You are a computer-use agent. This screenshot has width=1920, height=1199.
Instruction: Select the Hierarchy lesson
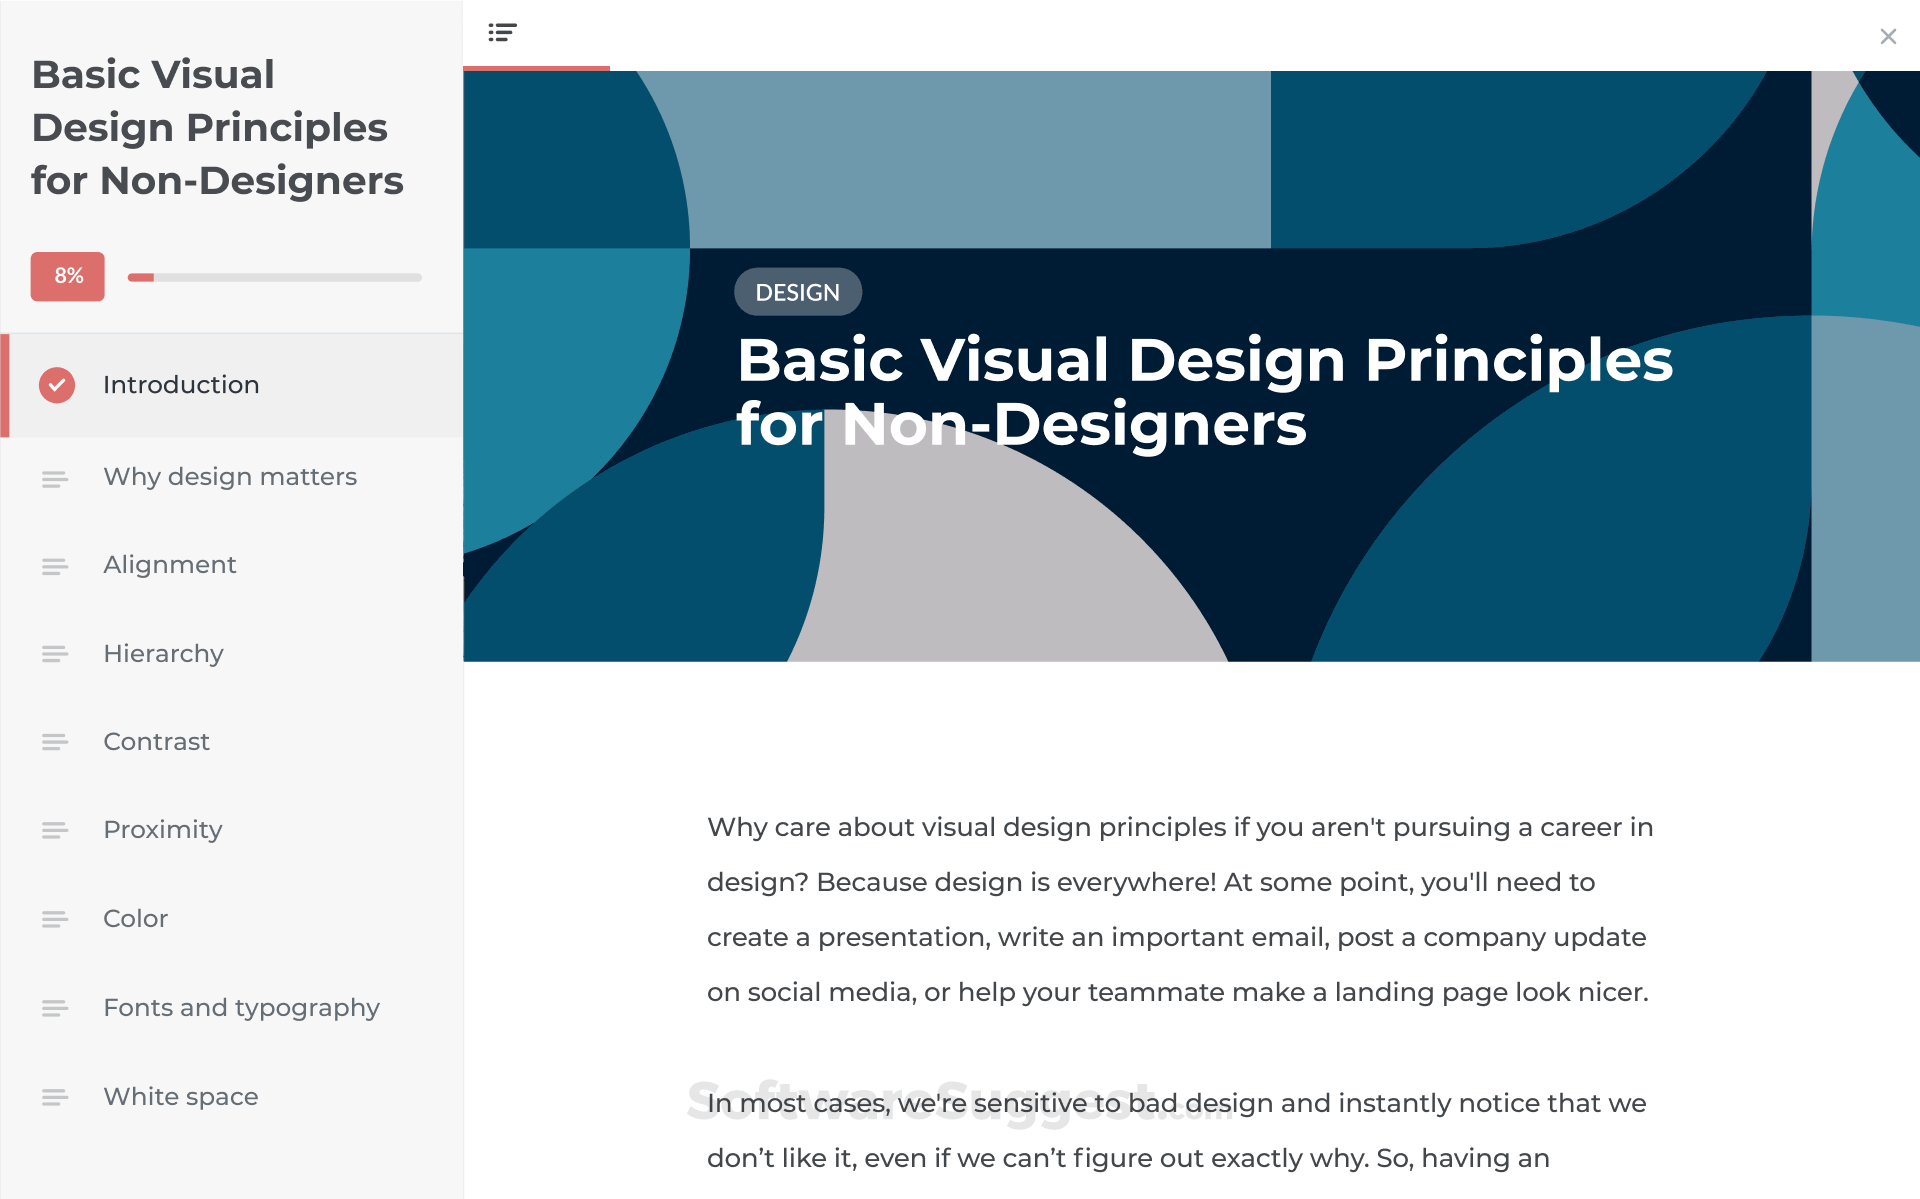point(163,654)
